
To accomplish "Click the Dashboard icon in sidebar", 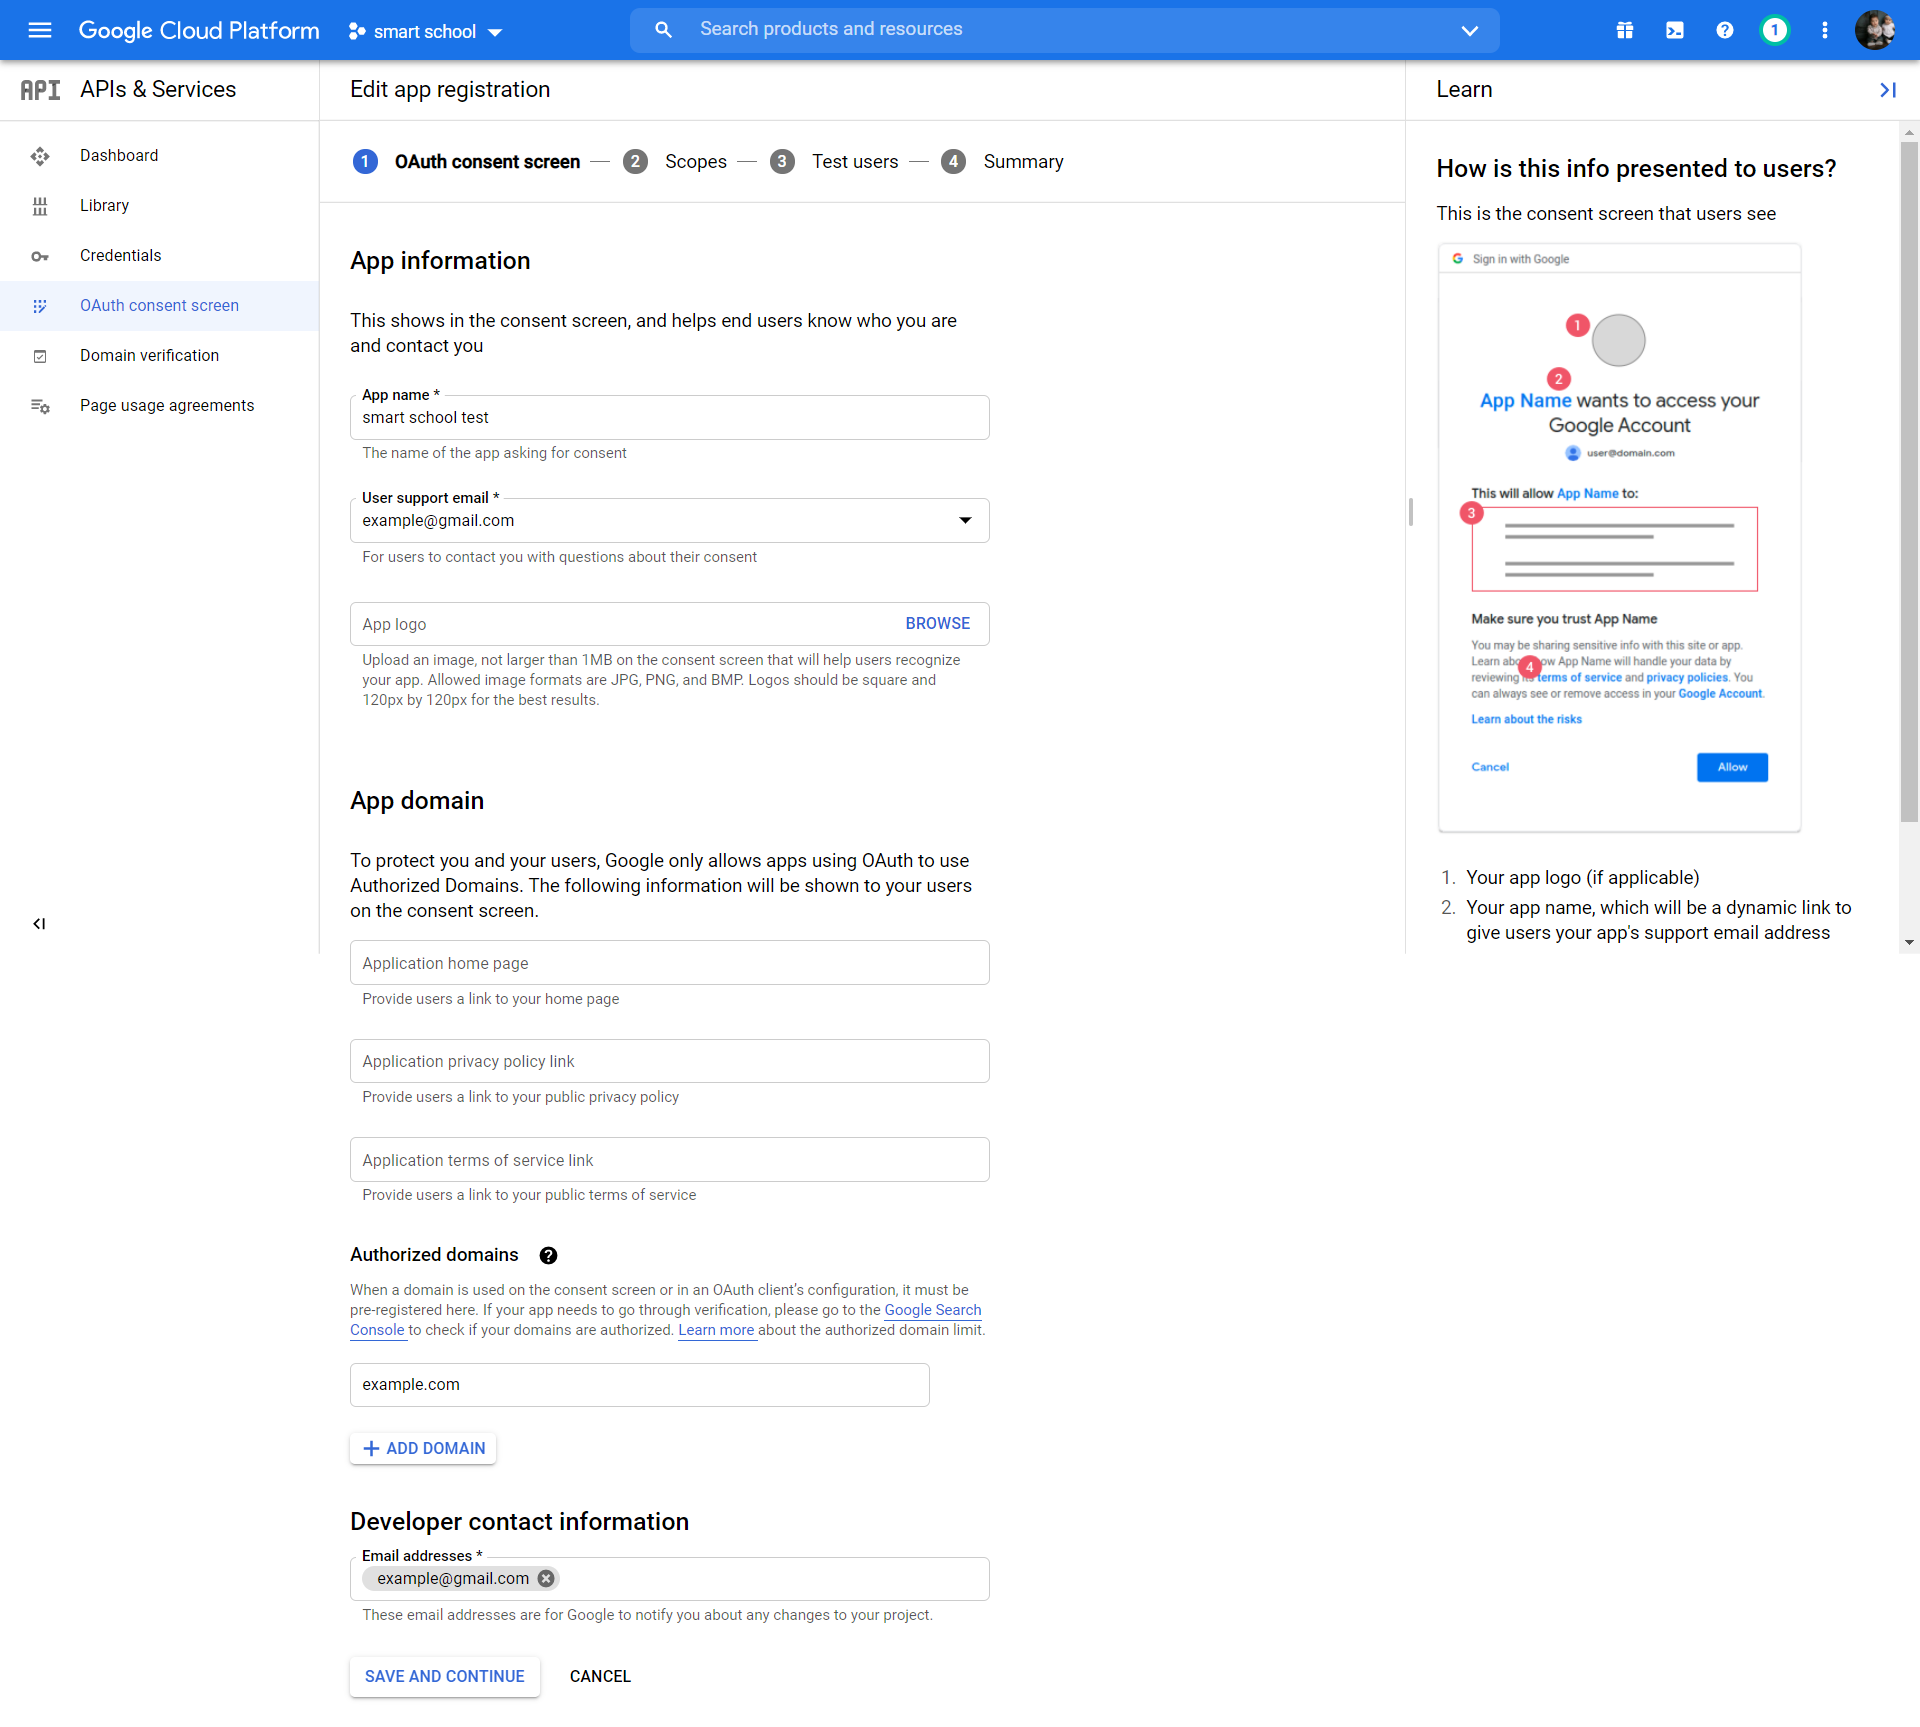I will (40, 155).
